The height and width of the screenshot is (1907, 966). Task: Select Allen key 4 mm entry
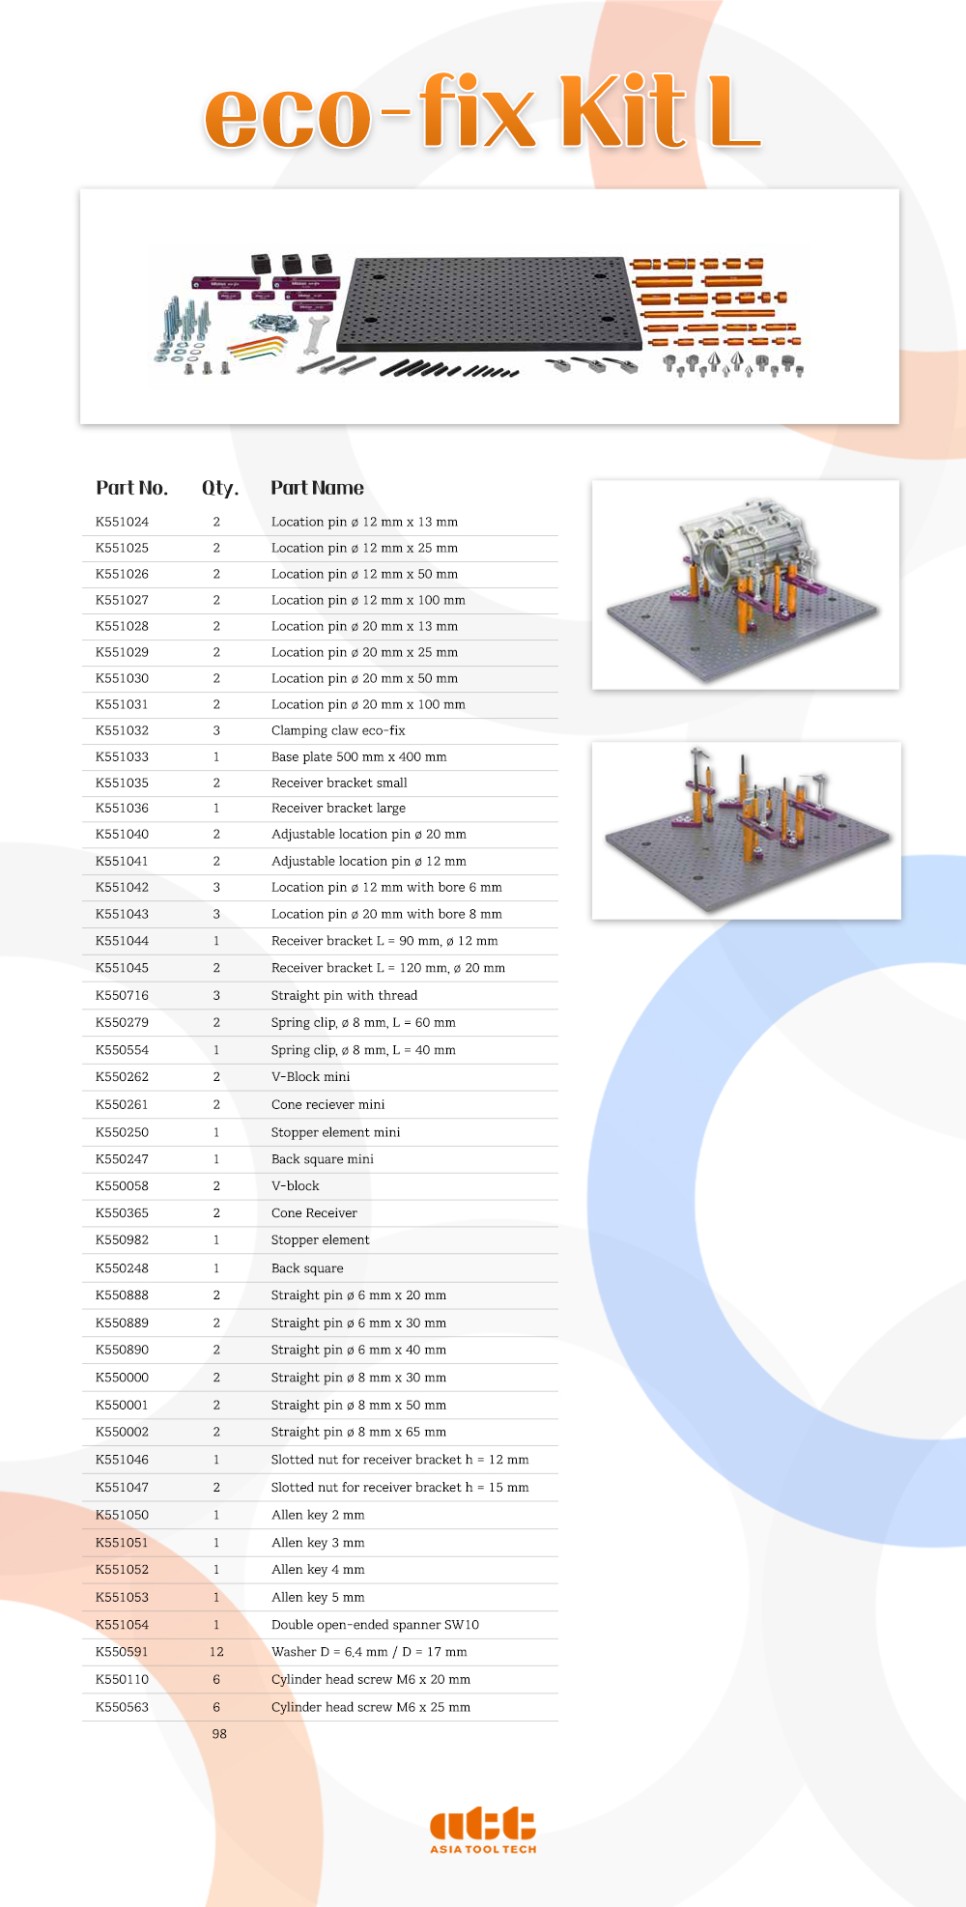pos(318,1570)
